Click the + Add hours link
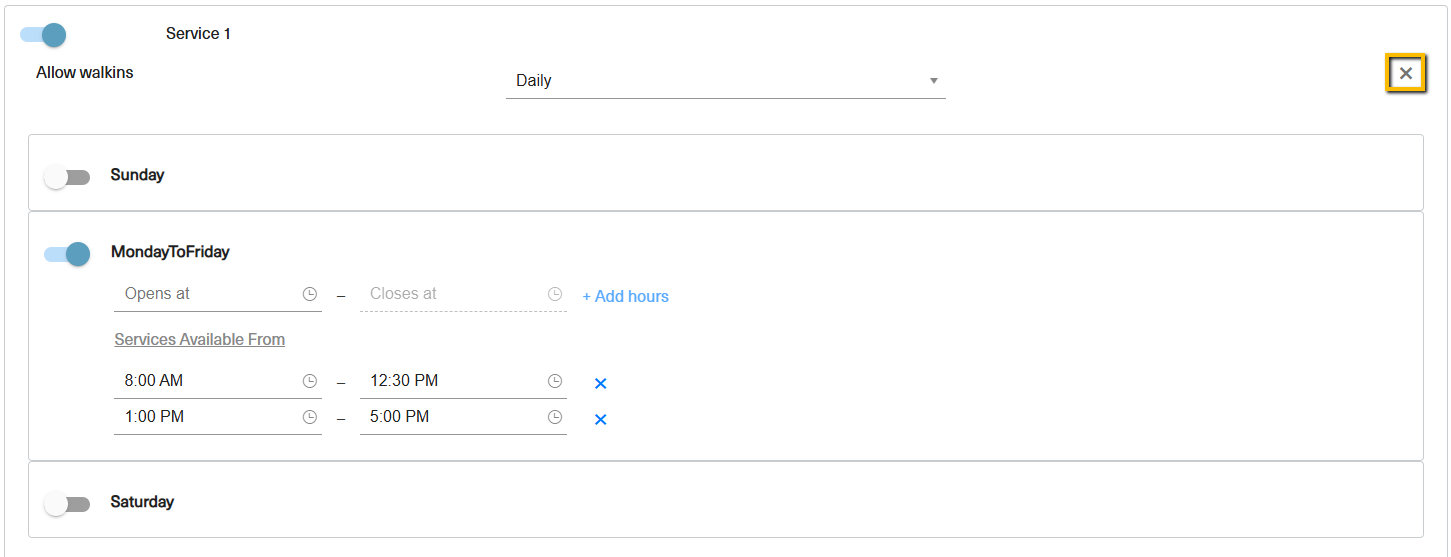The image size is (1451, 557). click(626, 296)
